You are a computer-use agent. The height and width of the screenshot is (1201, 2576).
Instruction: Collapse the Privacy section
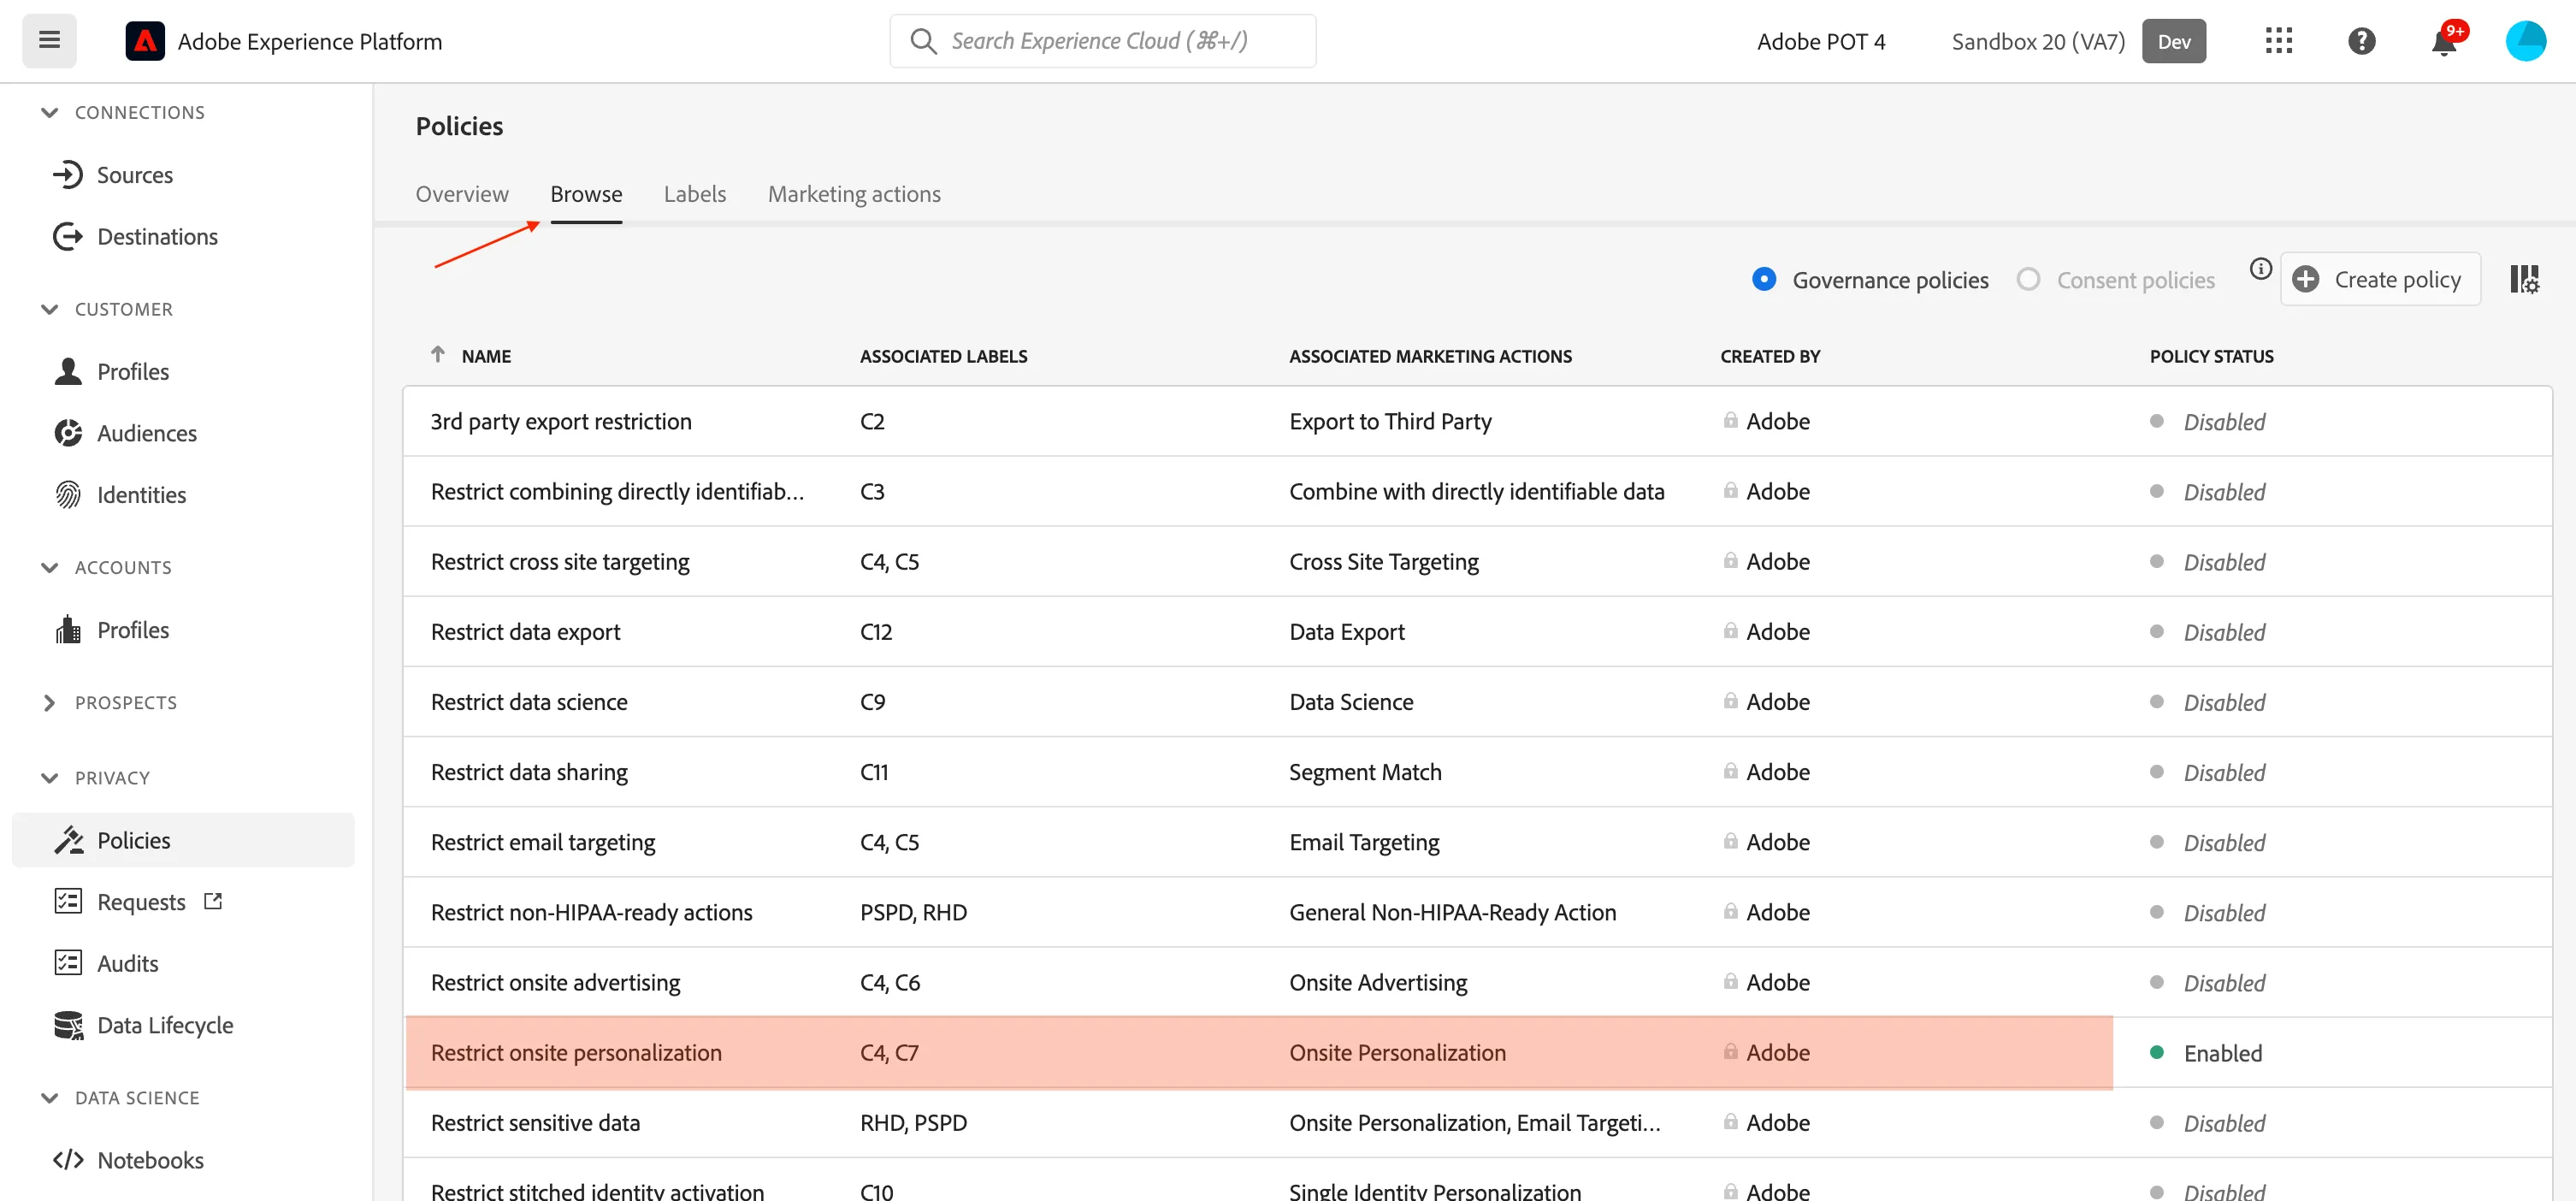[x=49, y=778]
